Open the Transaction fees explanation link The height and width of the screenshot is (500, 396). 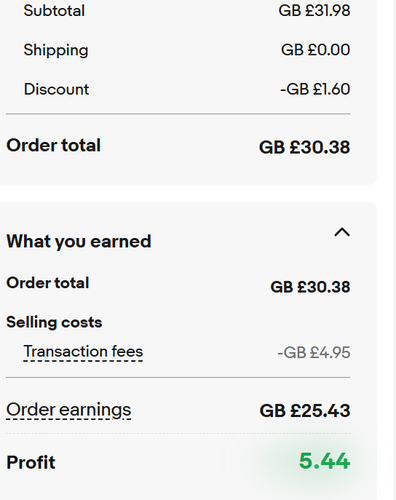pyautogui.click(x=83, y=352)
